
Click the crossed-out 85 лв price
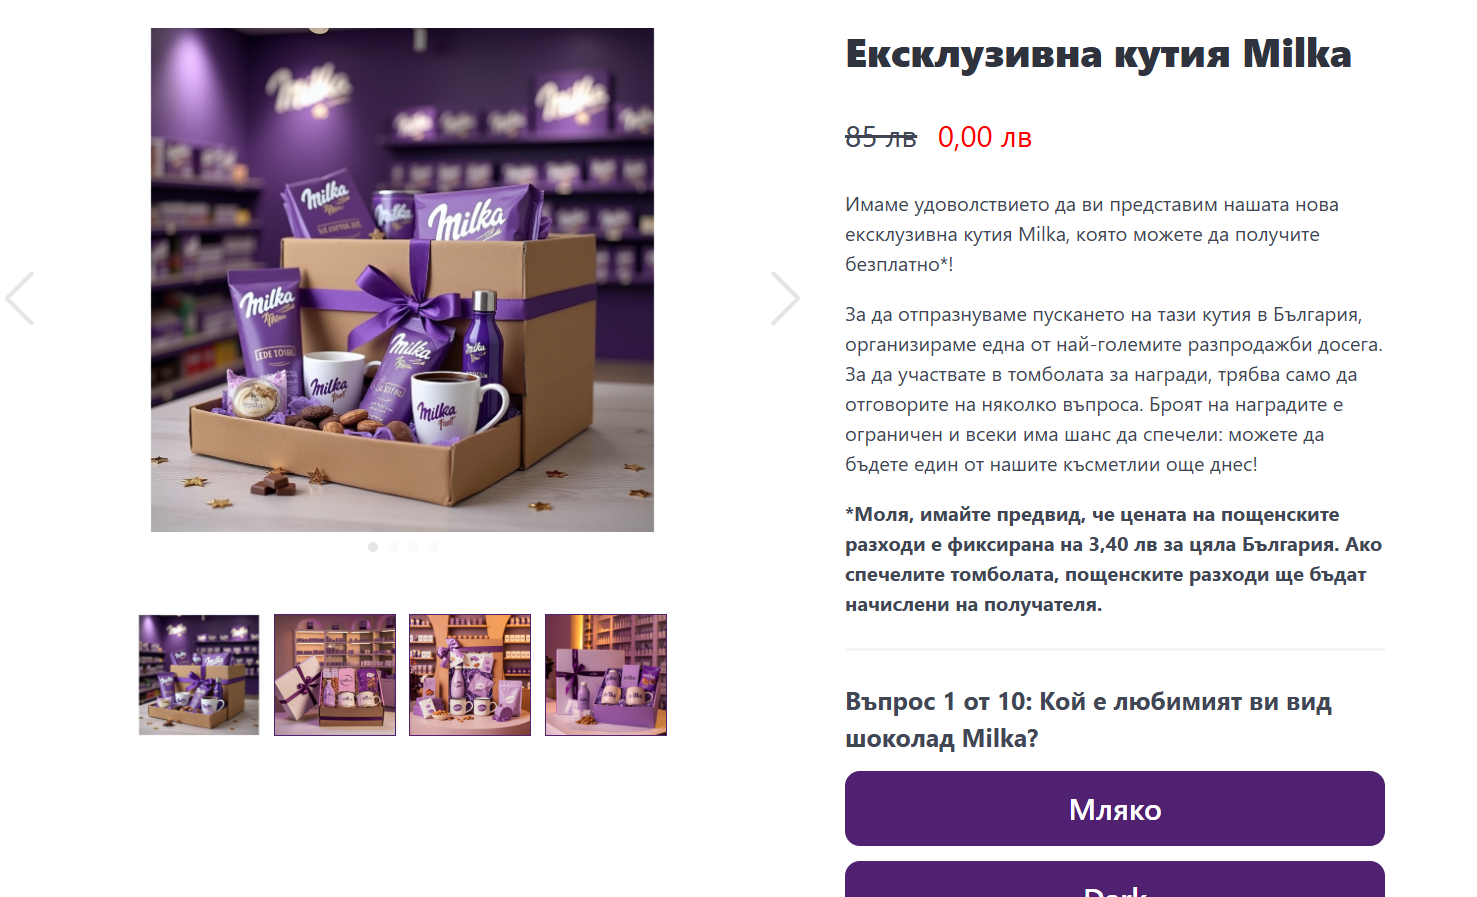coord(881,137)
